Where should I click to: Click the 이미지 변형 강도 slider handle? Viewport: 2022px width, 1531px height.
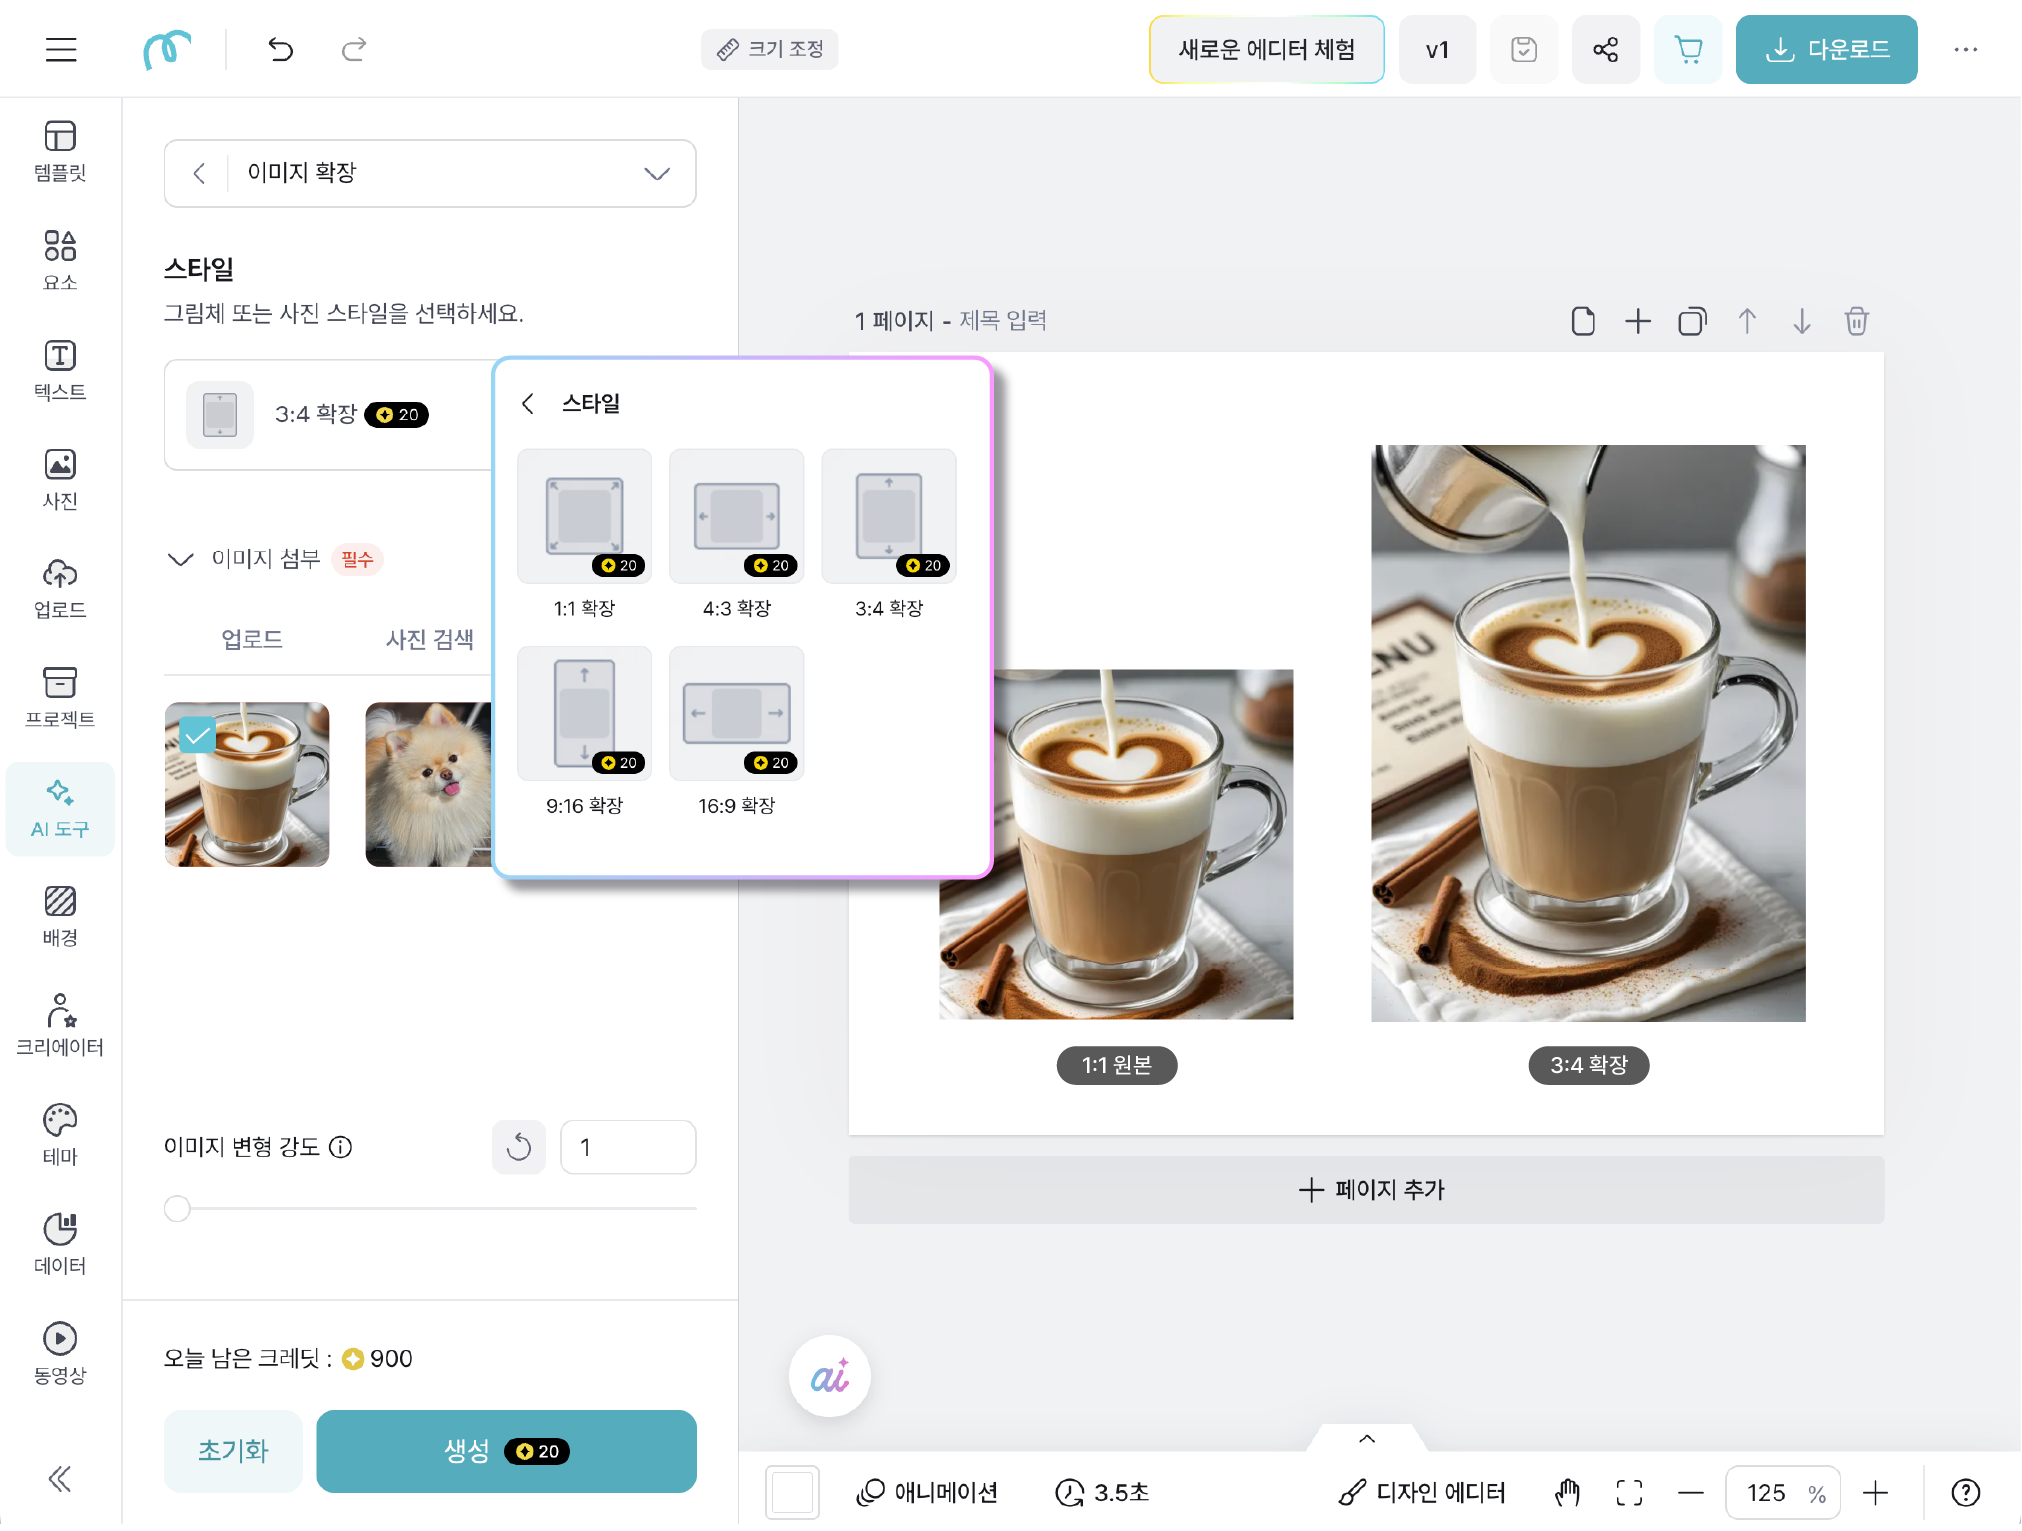point(177,1208)
